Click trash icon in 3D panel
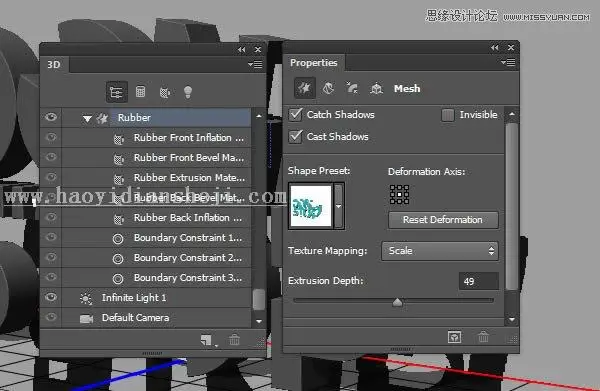This screenshot has width=600, height=391. (x=234, y=339)
